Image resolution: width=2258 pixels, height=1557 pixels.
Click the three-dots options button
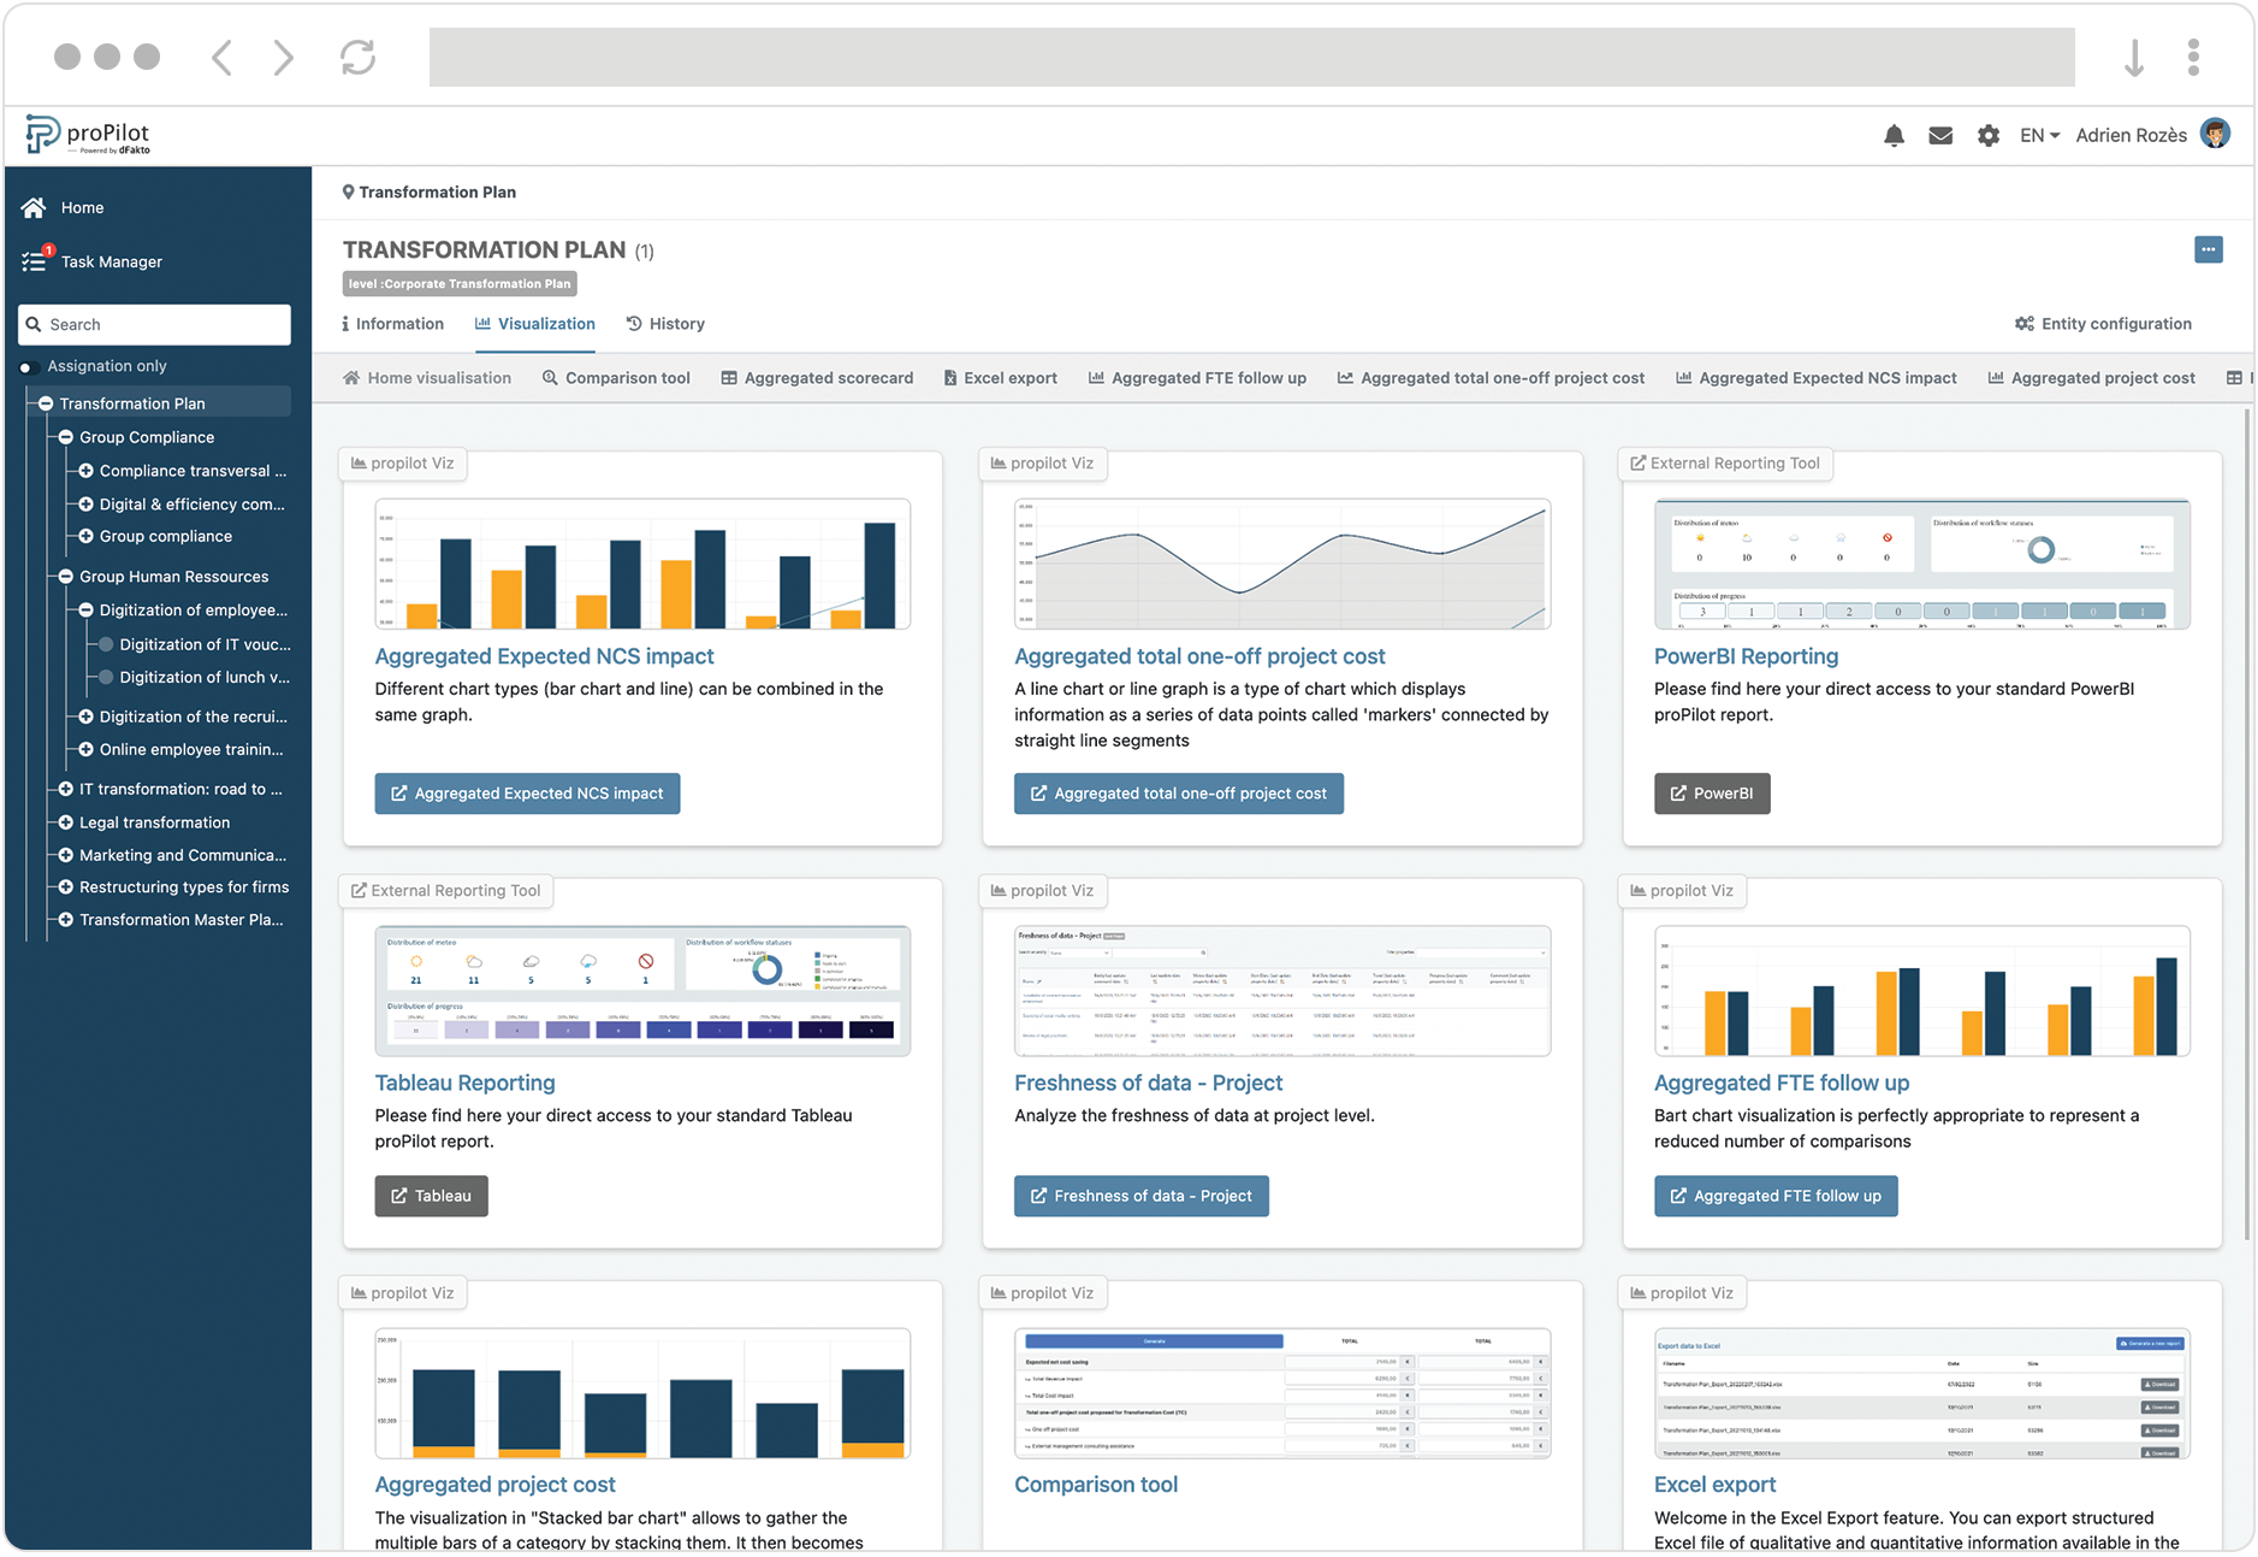pos(2208,249)
